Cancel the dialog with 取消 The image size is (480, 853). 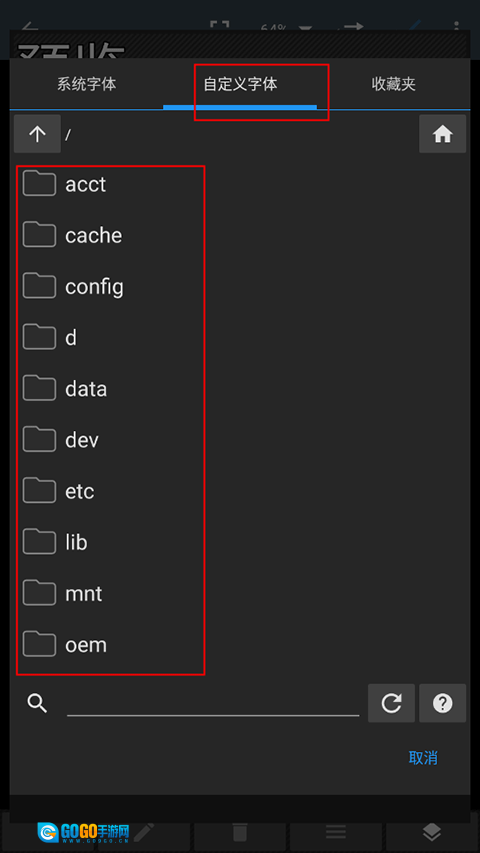(423, 758)
